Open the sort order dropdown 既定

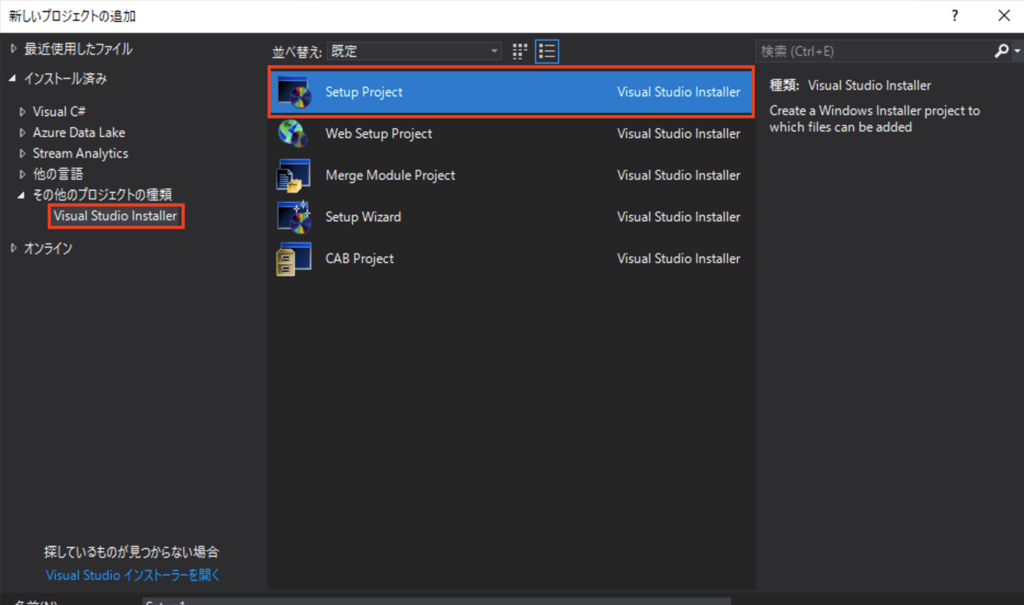[x=415, y=51]
